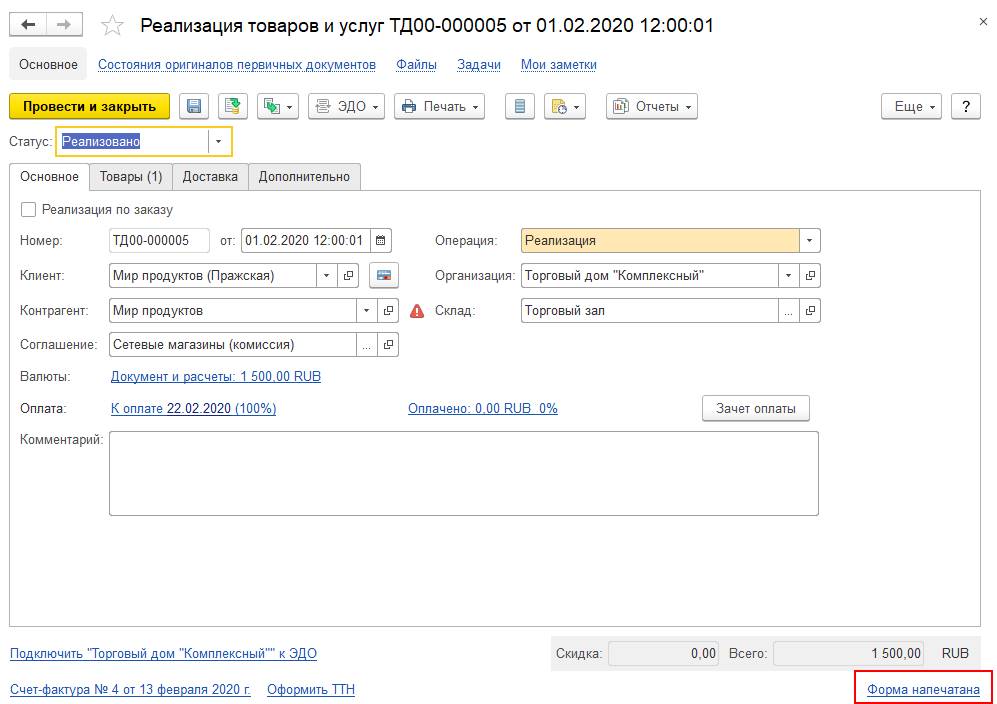This screenshot has width=997, height=704.
Task: Click the Скидка amount field
Action: (x=663, y=653)
